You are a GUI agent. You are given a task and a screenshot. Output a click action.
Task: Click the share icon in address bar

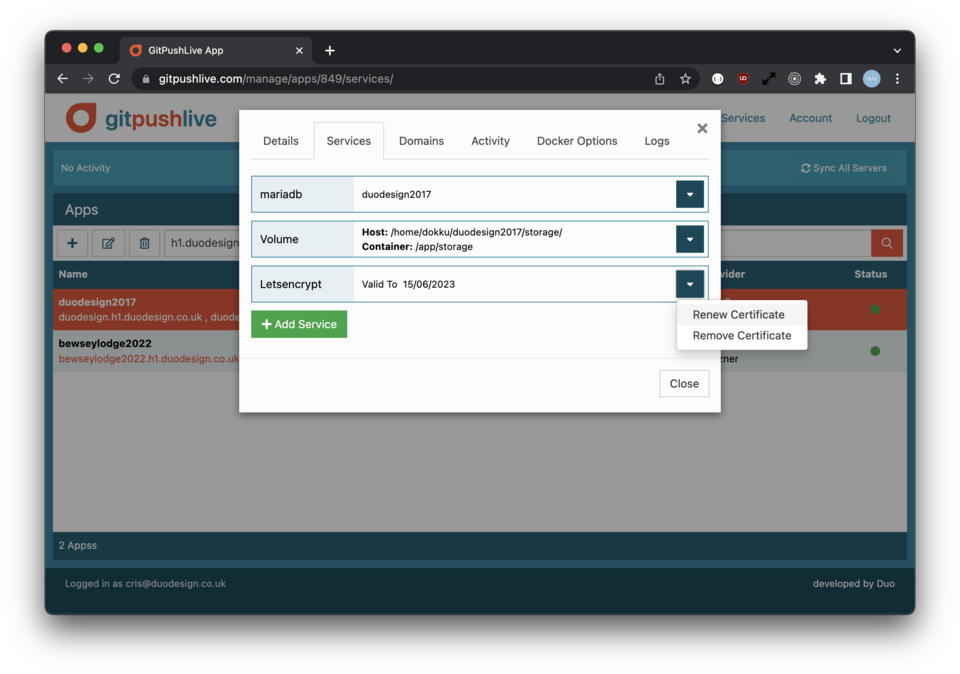click(659, 78)
